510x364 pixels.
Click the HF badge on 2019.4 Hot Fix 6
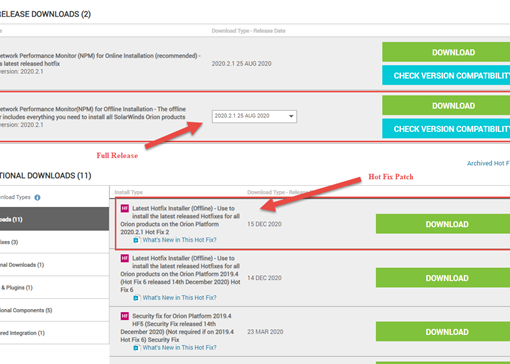(125, 258)
